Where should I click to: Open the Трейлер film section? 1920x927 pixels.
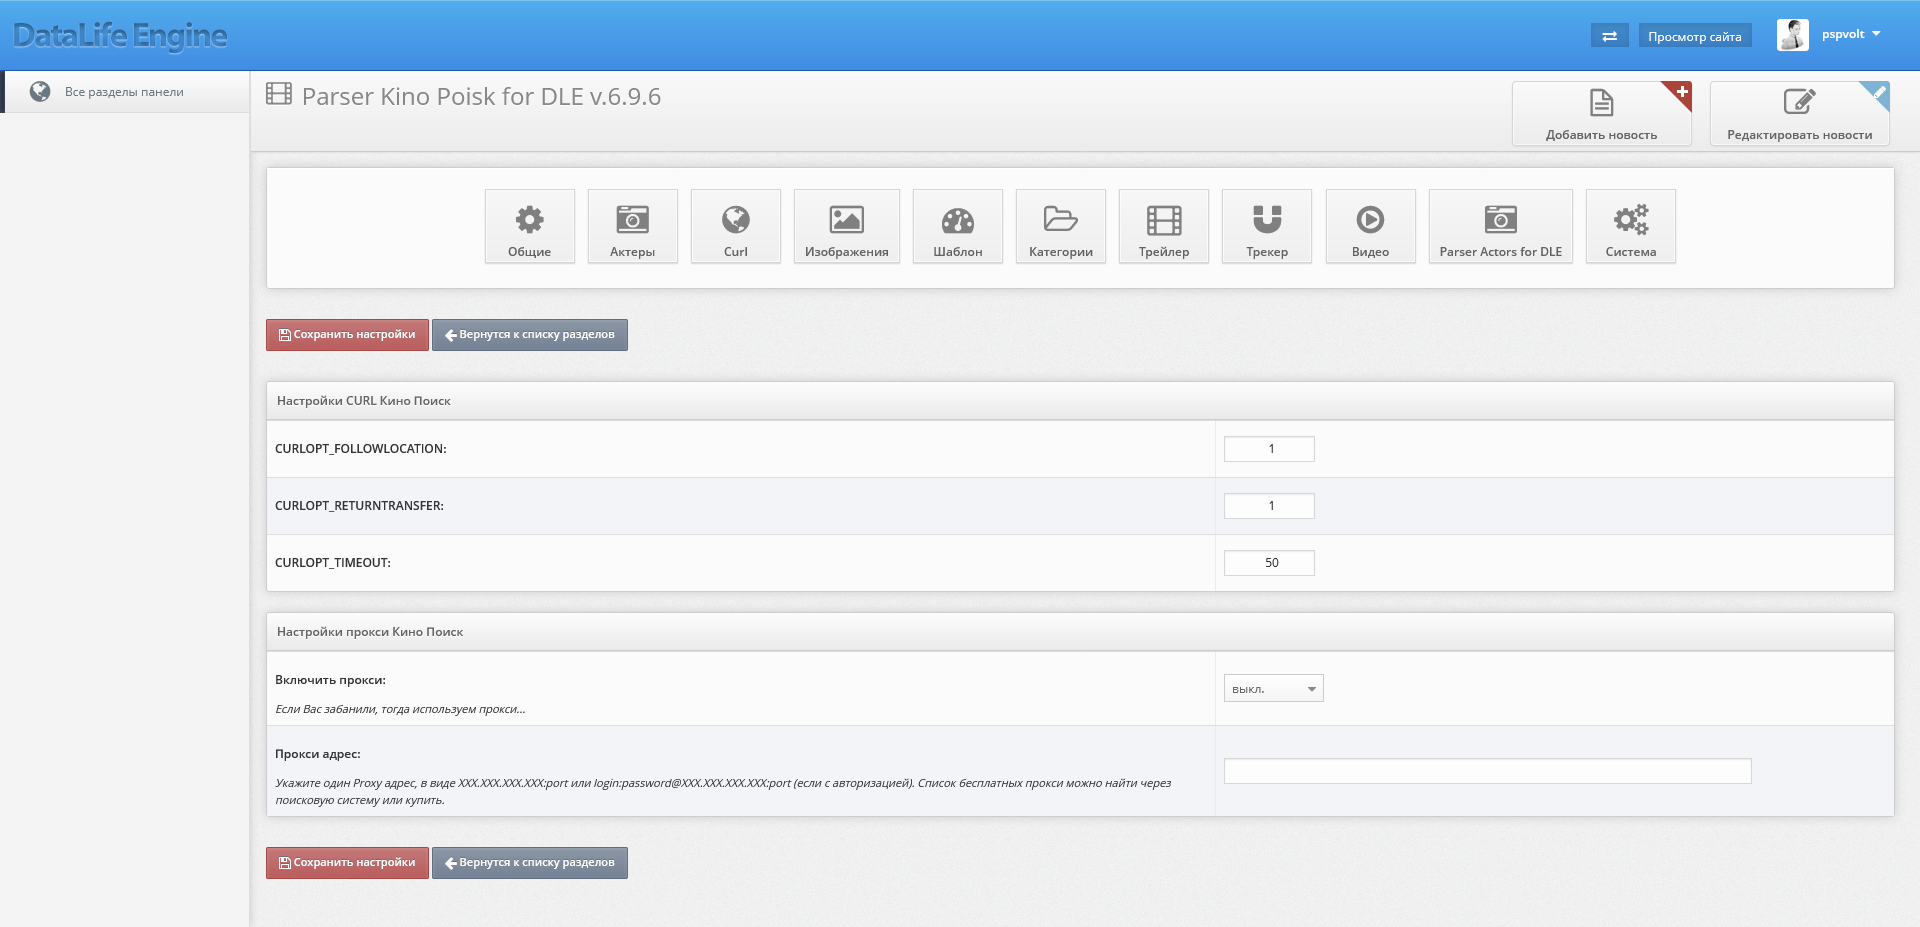[x=1163, y=226]
